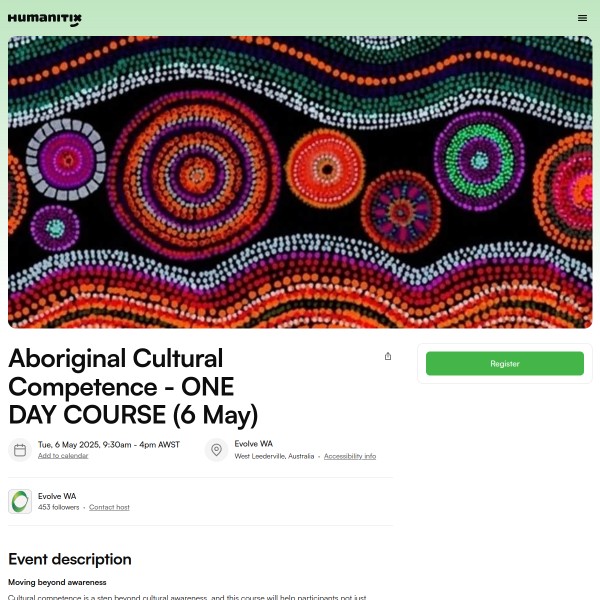Click the 453 followers text
Image resolution: width=600 pixels, height=600 pixels.
point(58,507)
